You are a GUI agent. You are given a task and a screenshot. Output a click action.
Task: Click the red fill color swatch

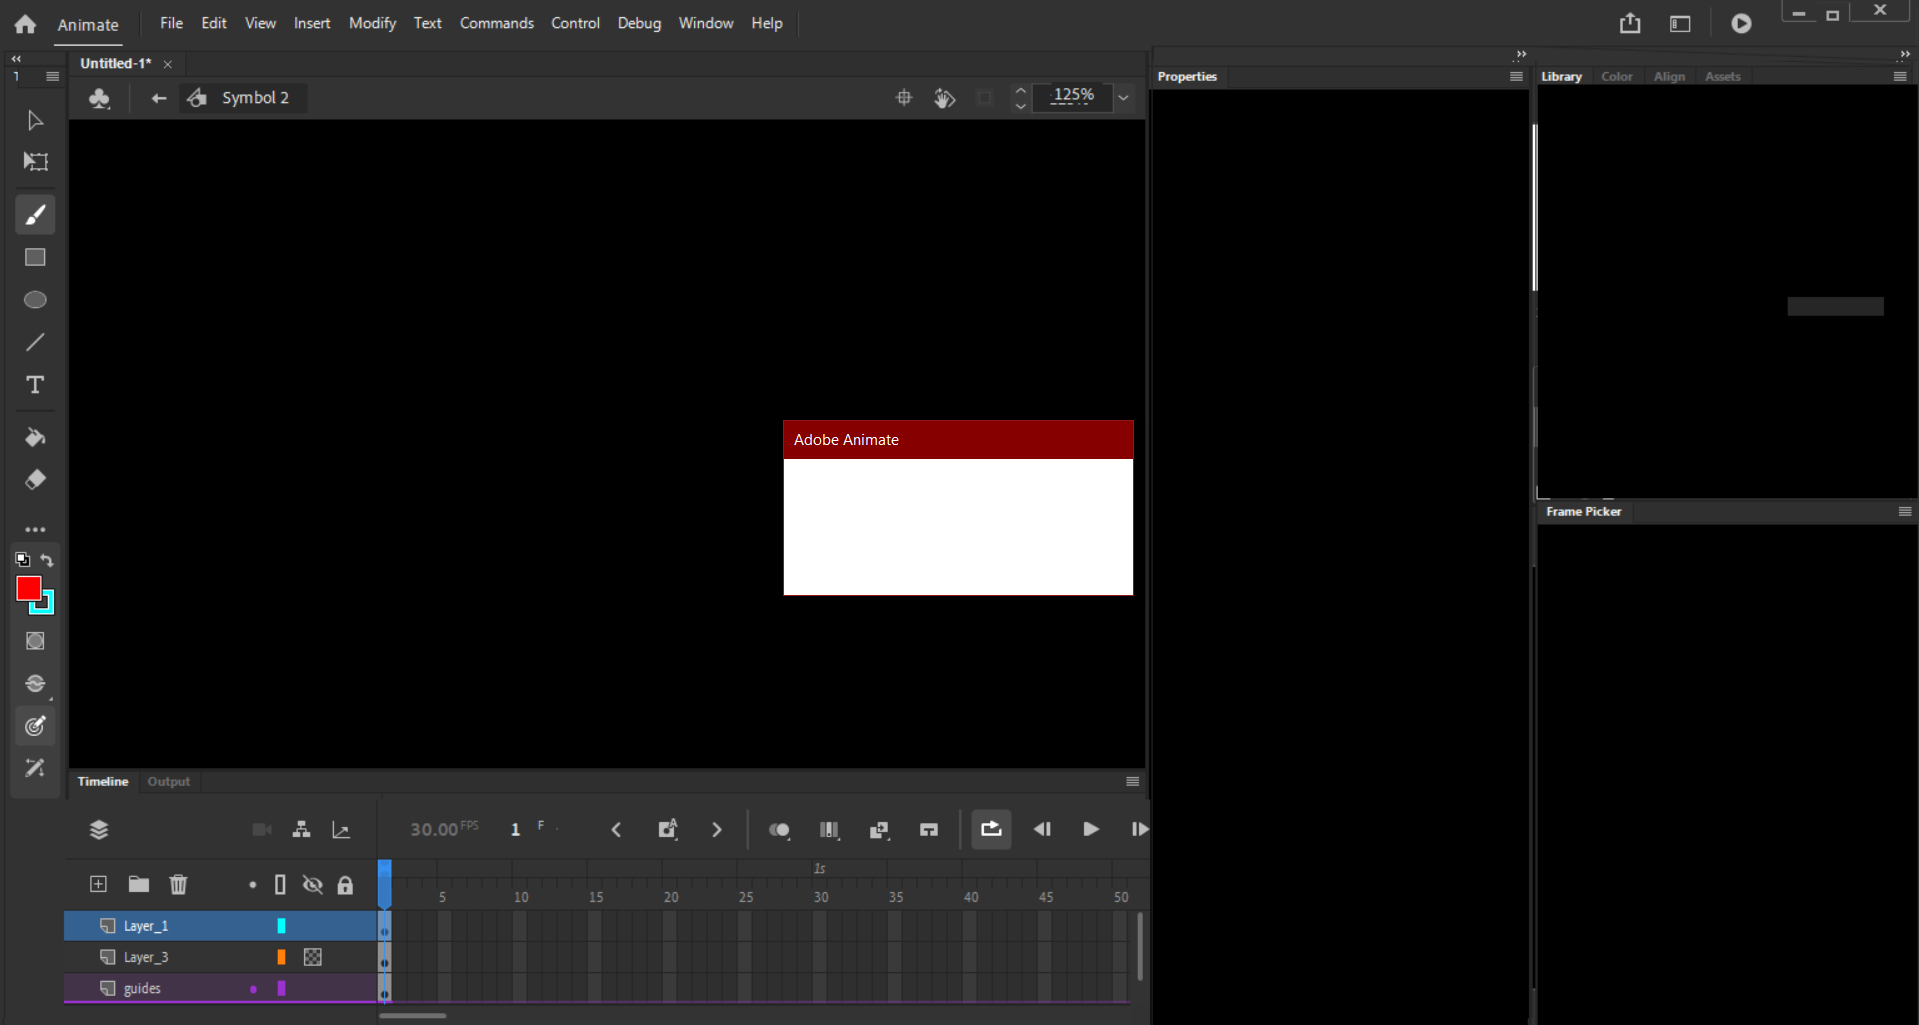28,588
